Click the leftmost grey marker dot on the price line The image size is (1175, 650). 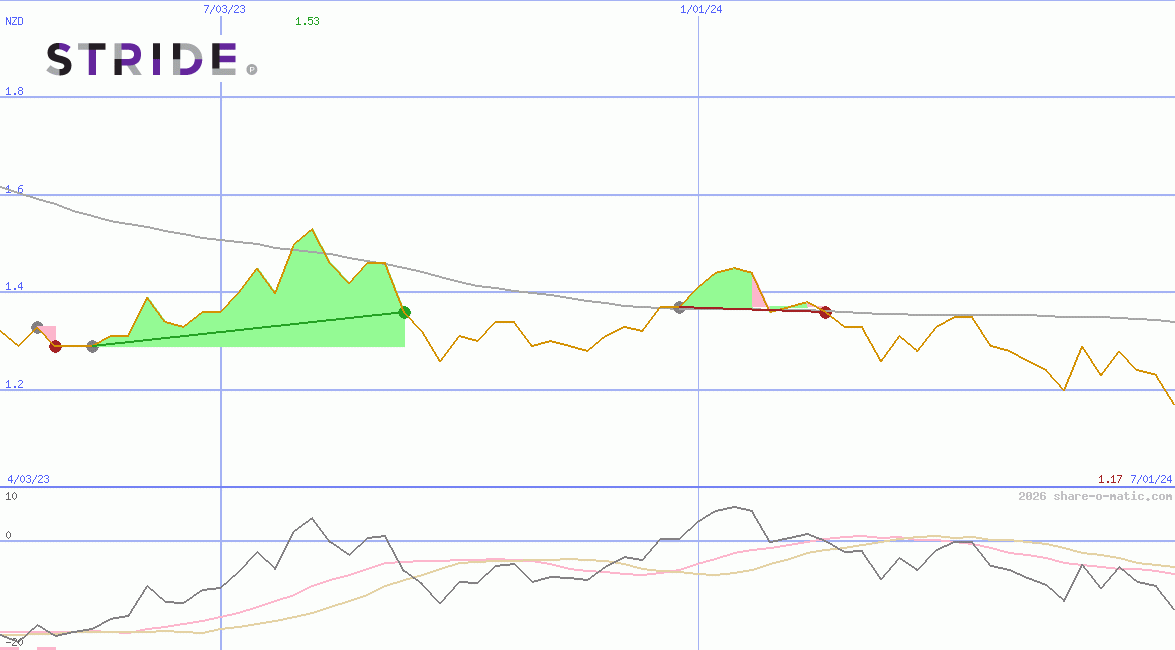(x=37, y=327)
